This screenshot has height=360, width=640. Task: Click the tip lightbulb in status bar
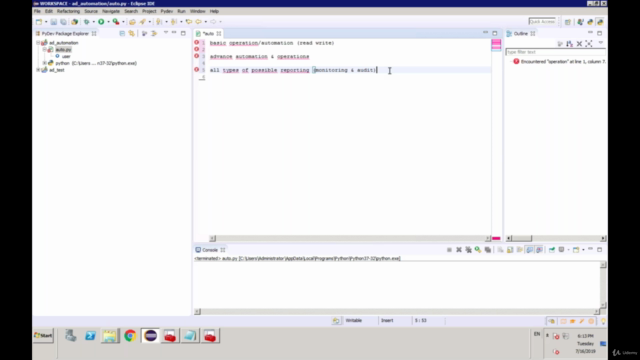pos(603,321)
